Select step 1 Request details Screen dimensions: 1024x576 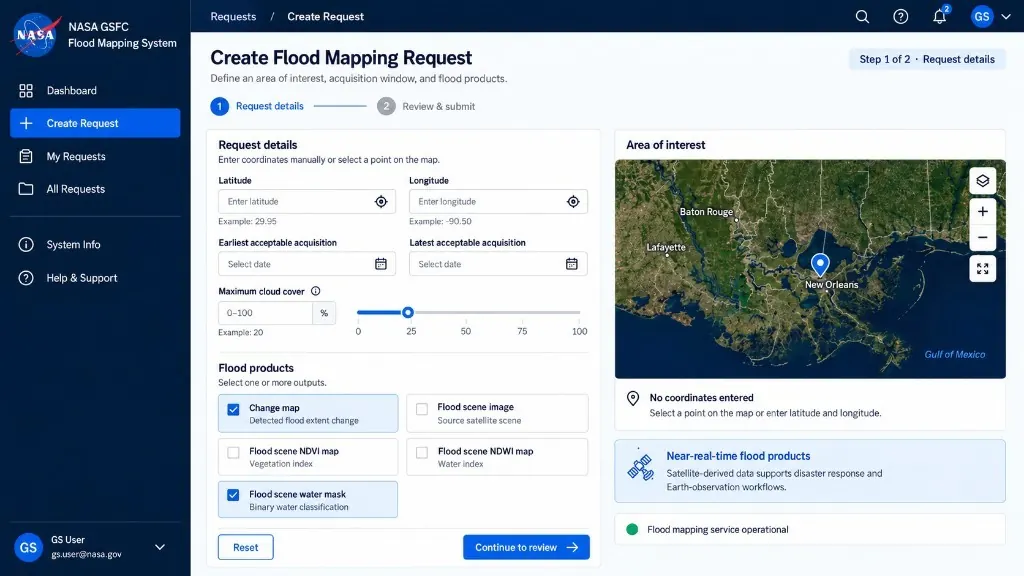point(257,106)
